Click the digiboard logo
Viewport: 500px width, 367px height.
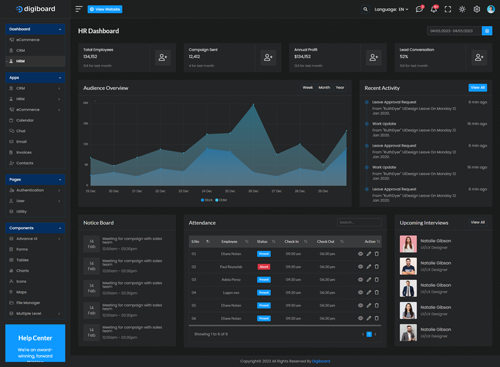[x=36, y=9]
